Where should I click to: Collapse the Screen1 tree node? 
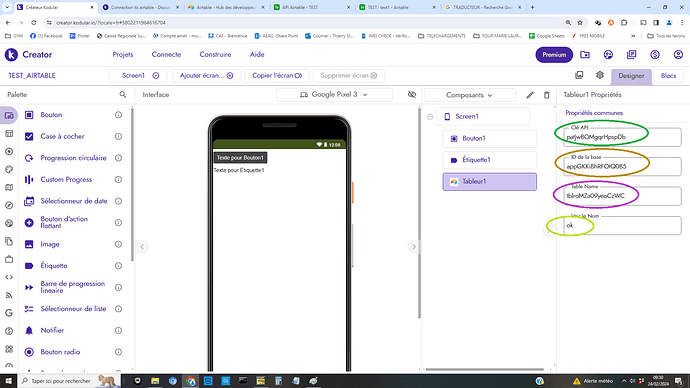click(x=430, y=117)
